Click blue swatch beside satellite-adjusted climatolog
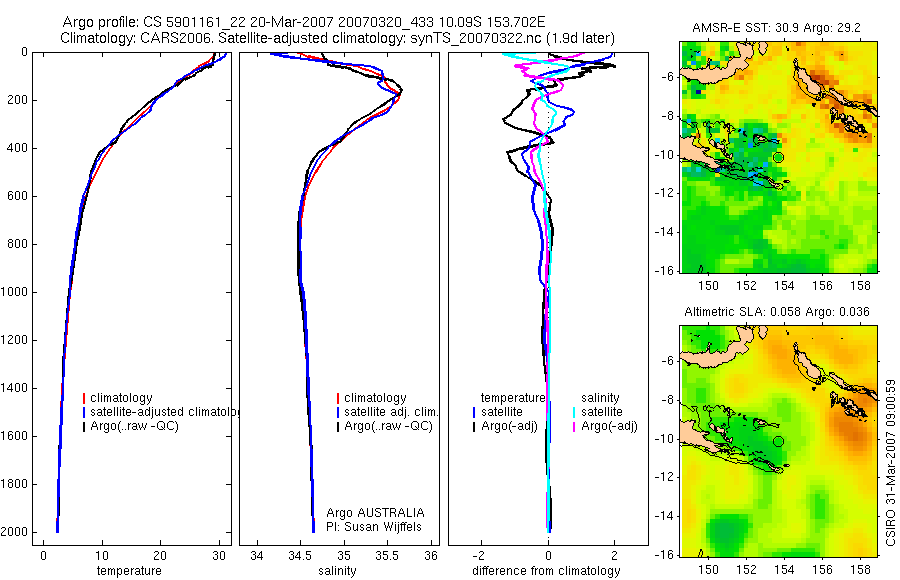 pos(84,412)
